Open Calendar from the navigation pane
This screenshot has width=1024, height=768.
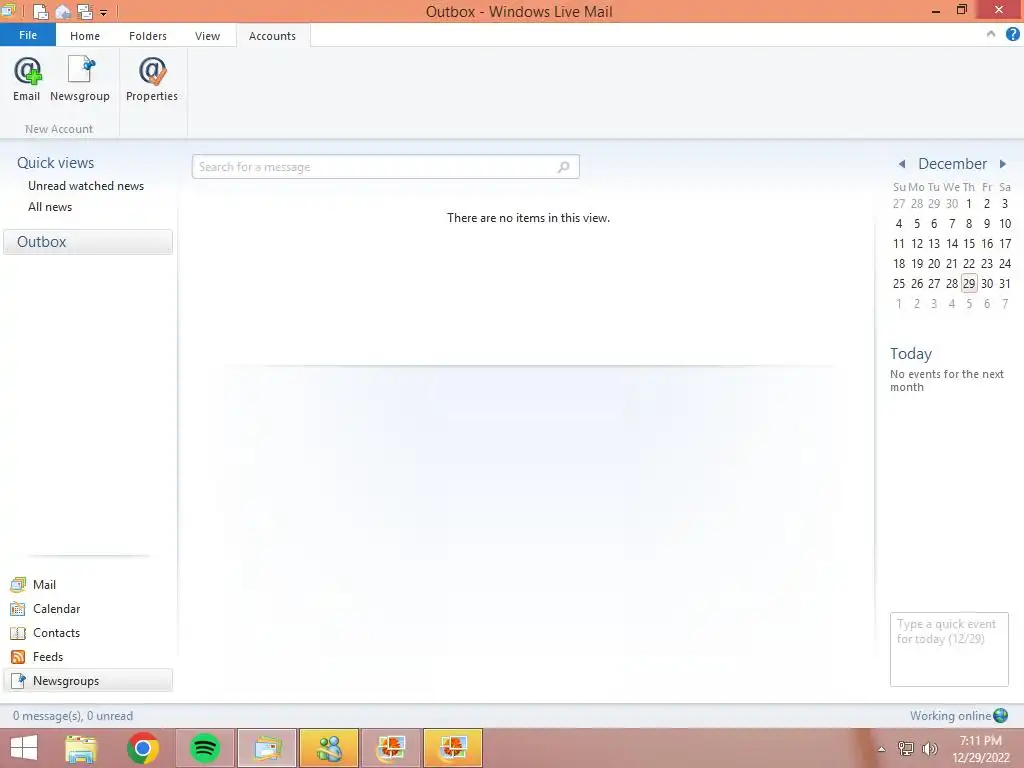coord(56,609)
